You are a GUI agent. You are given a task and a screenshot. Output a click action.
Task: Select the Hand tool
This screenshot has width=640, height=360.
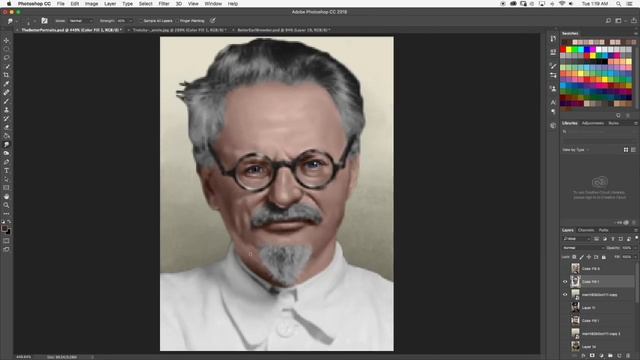click(x=6, y=196)
